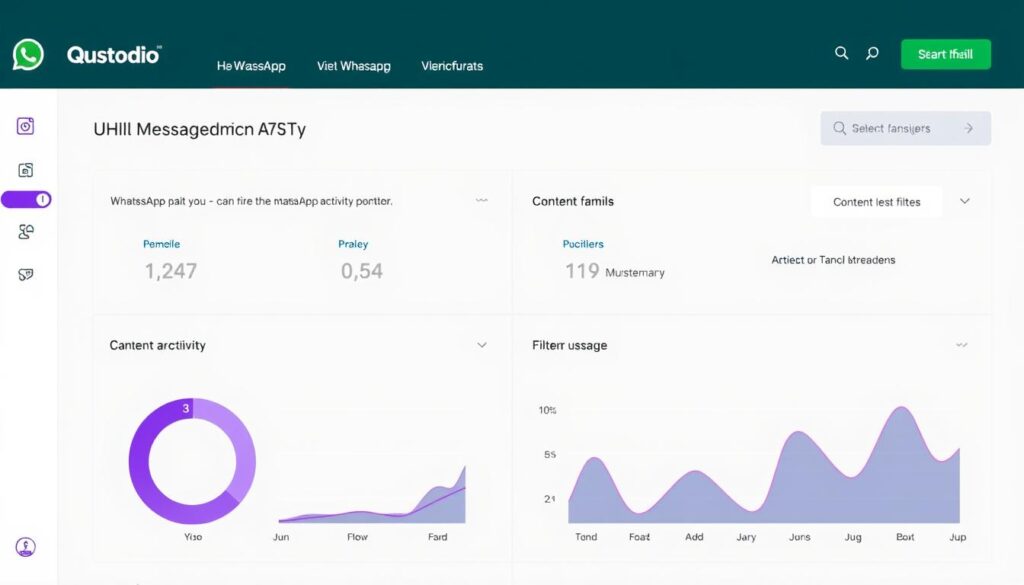Viewport: 1024px width, 585px height.
Task: Expand the Filterr ussage panel chevron
Action: (961, 345)
